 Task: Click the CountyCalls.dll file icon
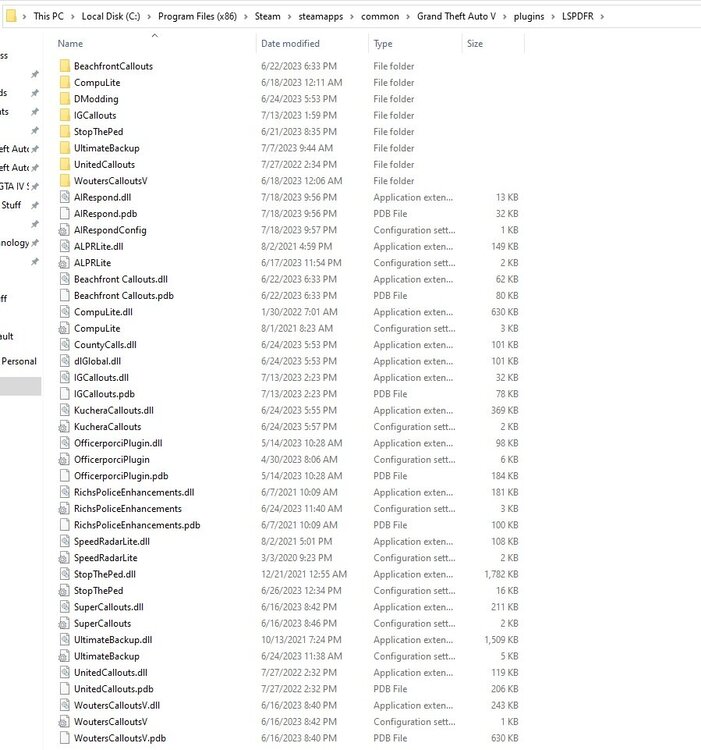[x=65, y=344]
